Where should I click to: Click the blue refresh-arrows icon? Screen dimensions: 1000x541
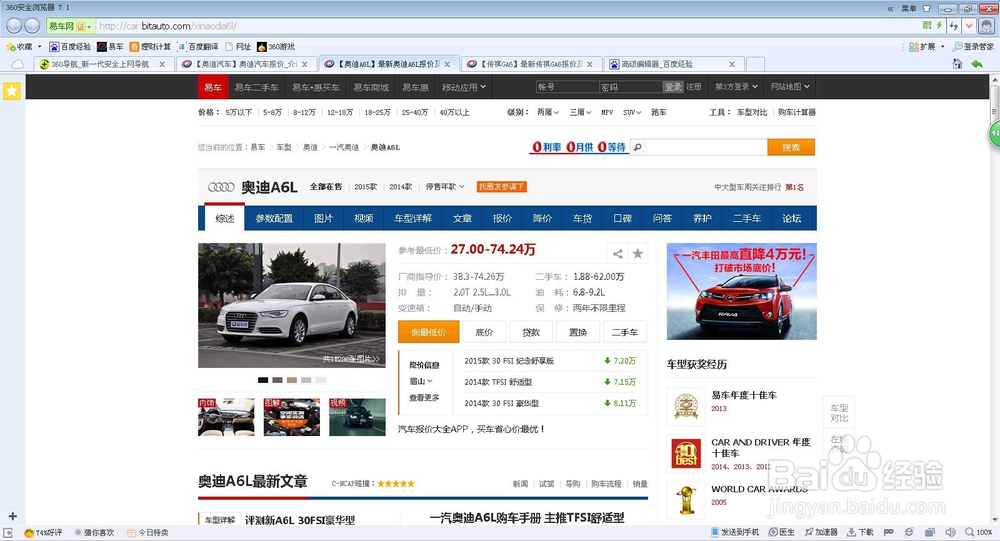pyautogui.click(x=954, y=26)
